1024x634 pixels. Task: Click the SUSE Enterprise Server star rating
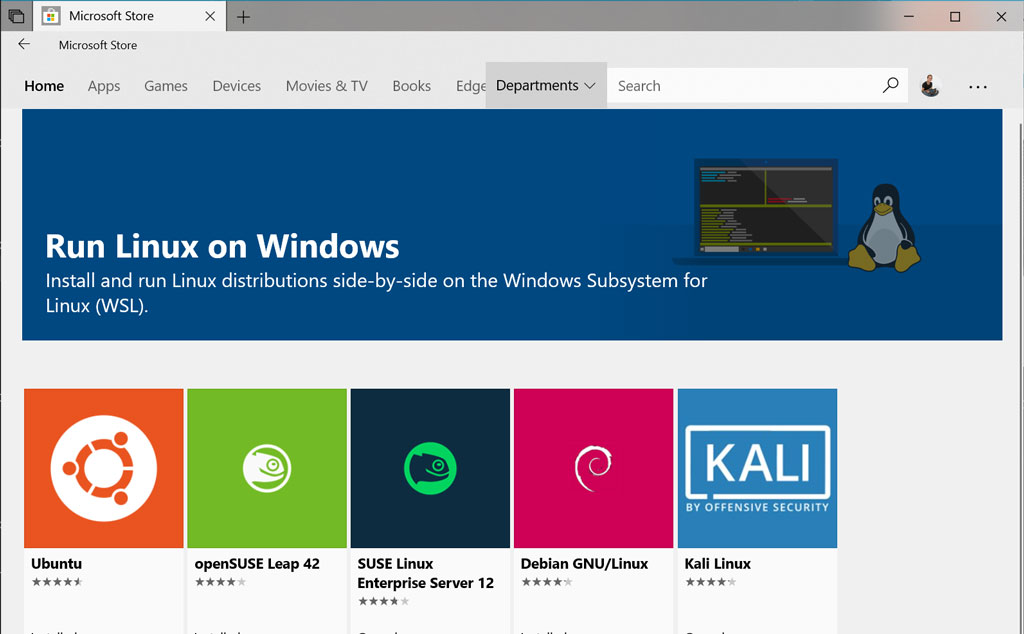(383, 601)
